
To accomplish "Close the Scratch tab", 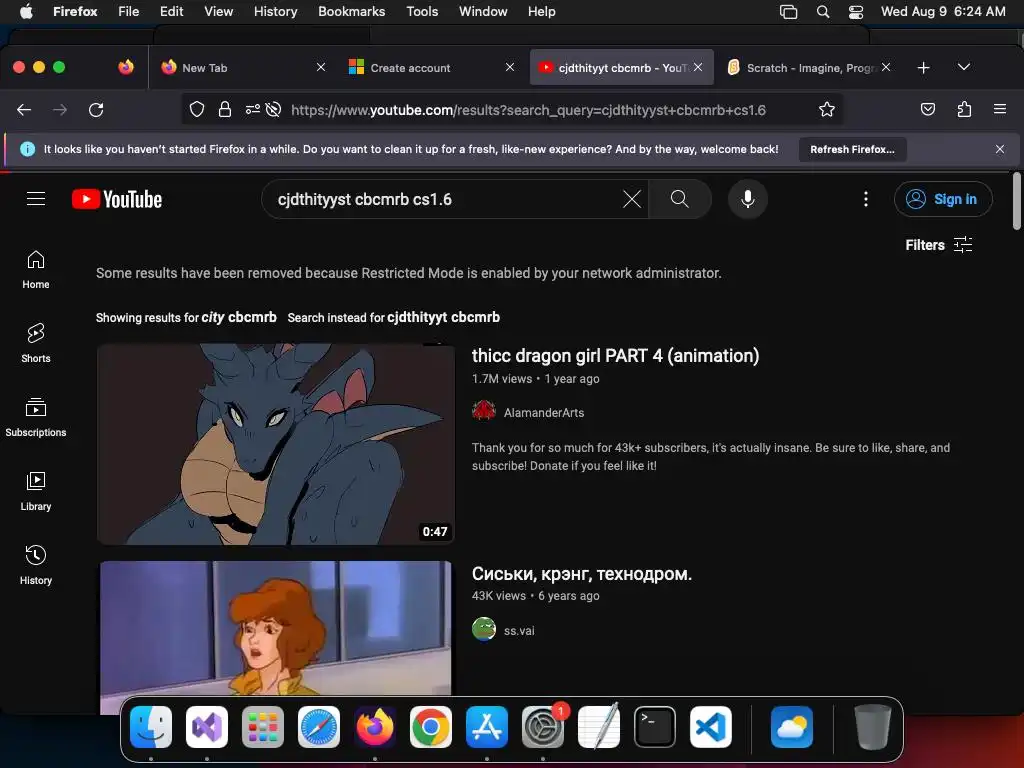I will pos(886,67).
